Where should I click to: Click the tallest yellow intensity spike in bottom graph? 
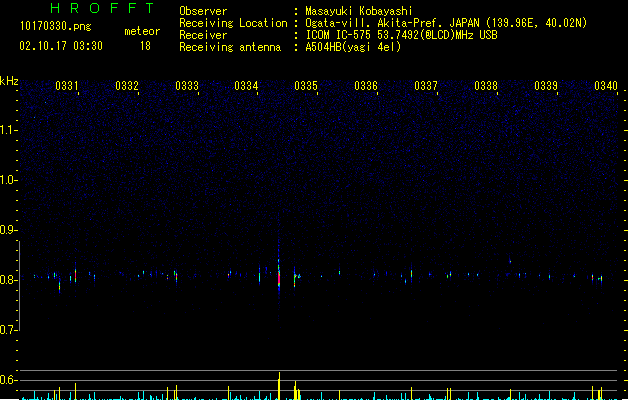point(279,386)
